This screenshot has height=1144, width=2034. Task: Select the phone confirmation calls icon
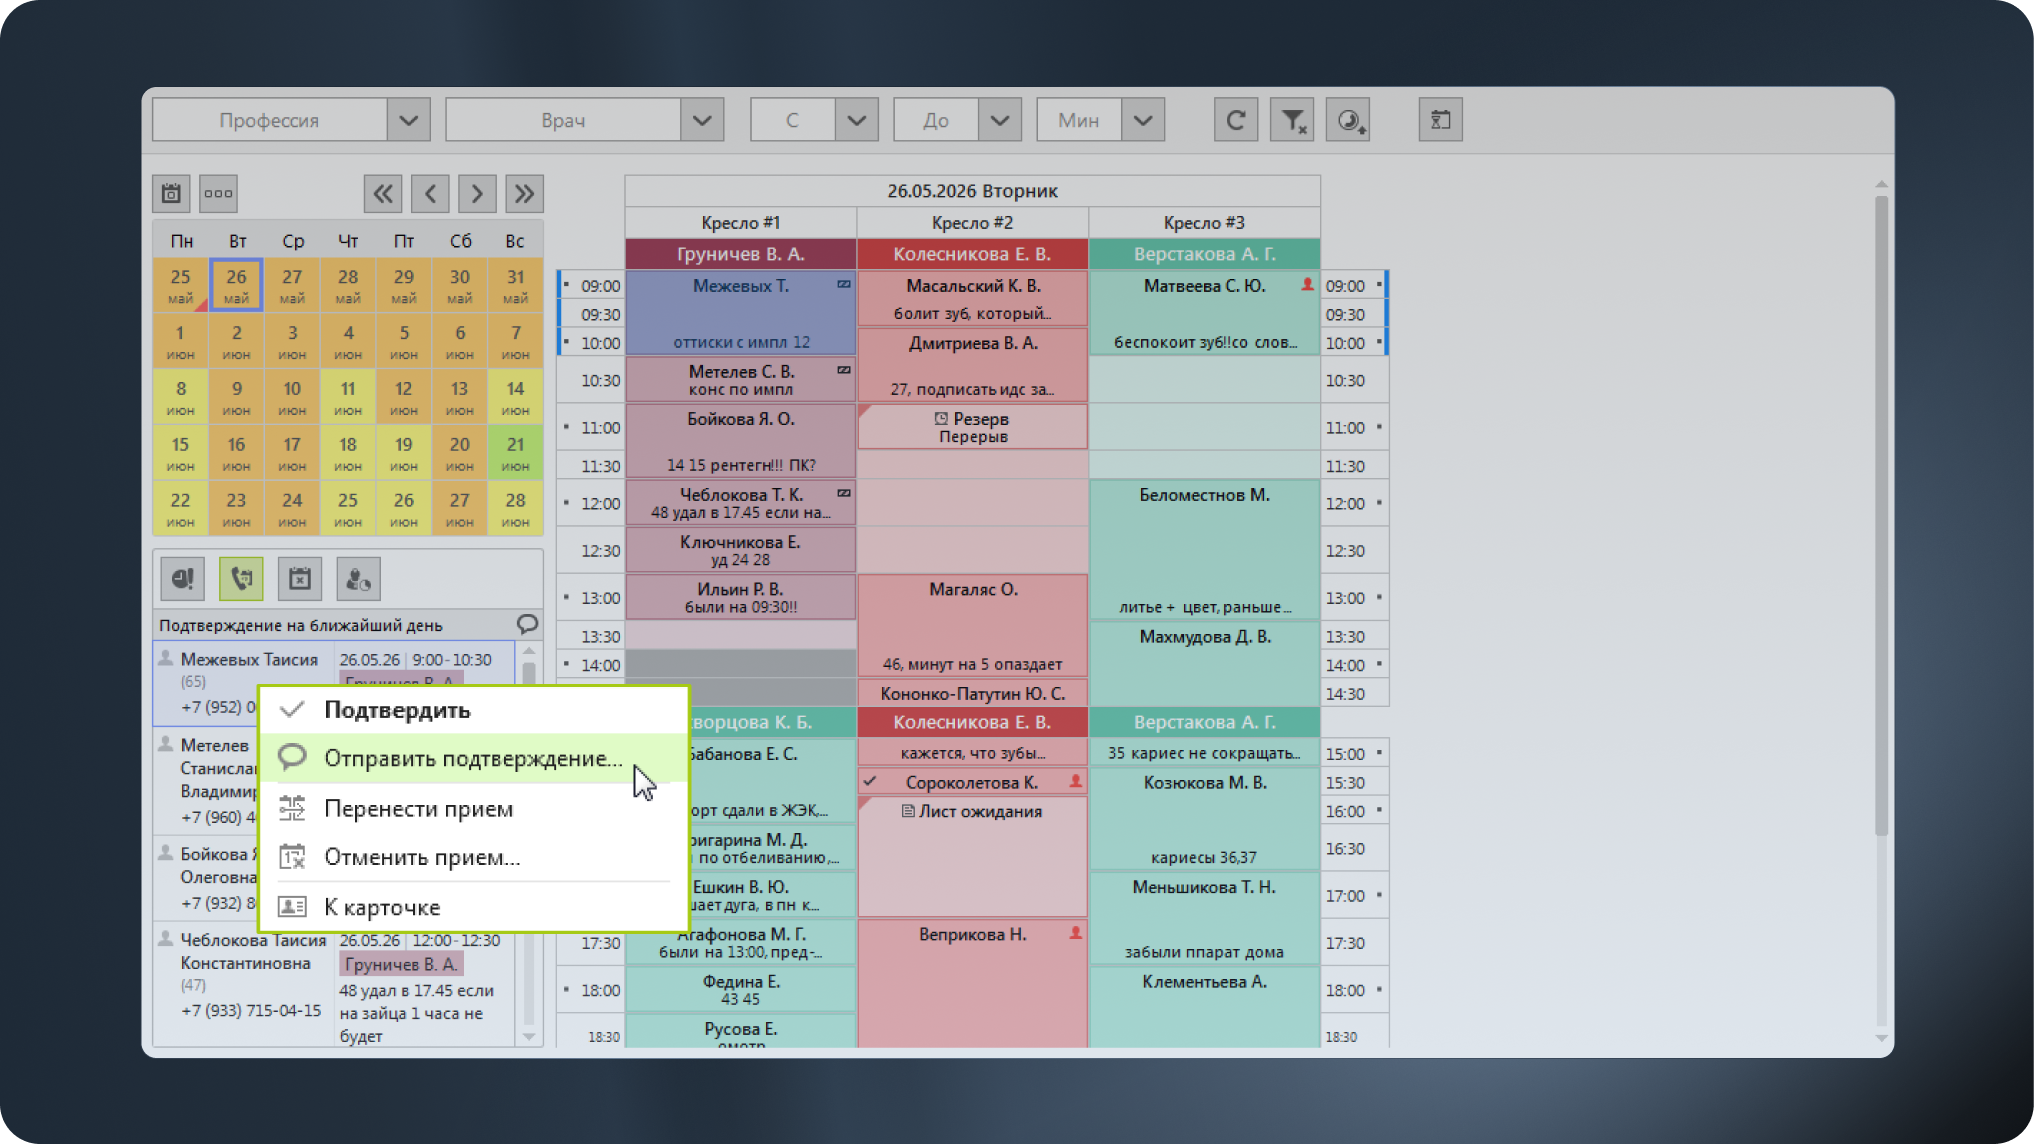click(241, 578)
